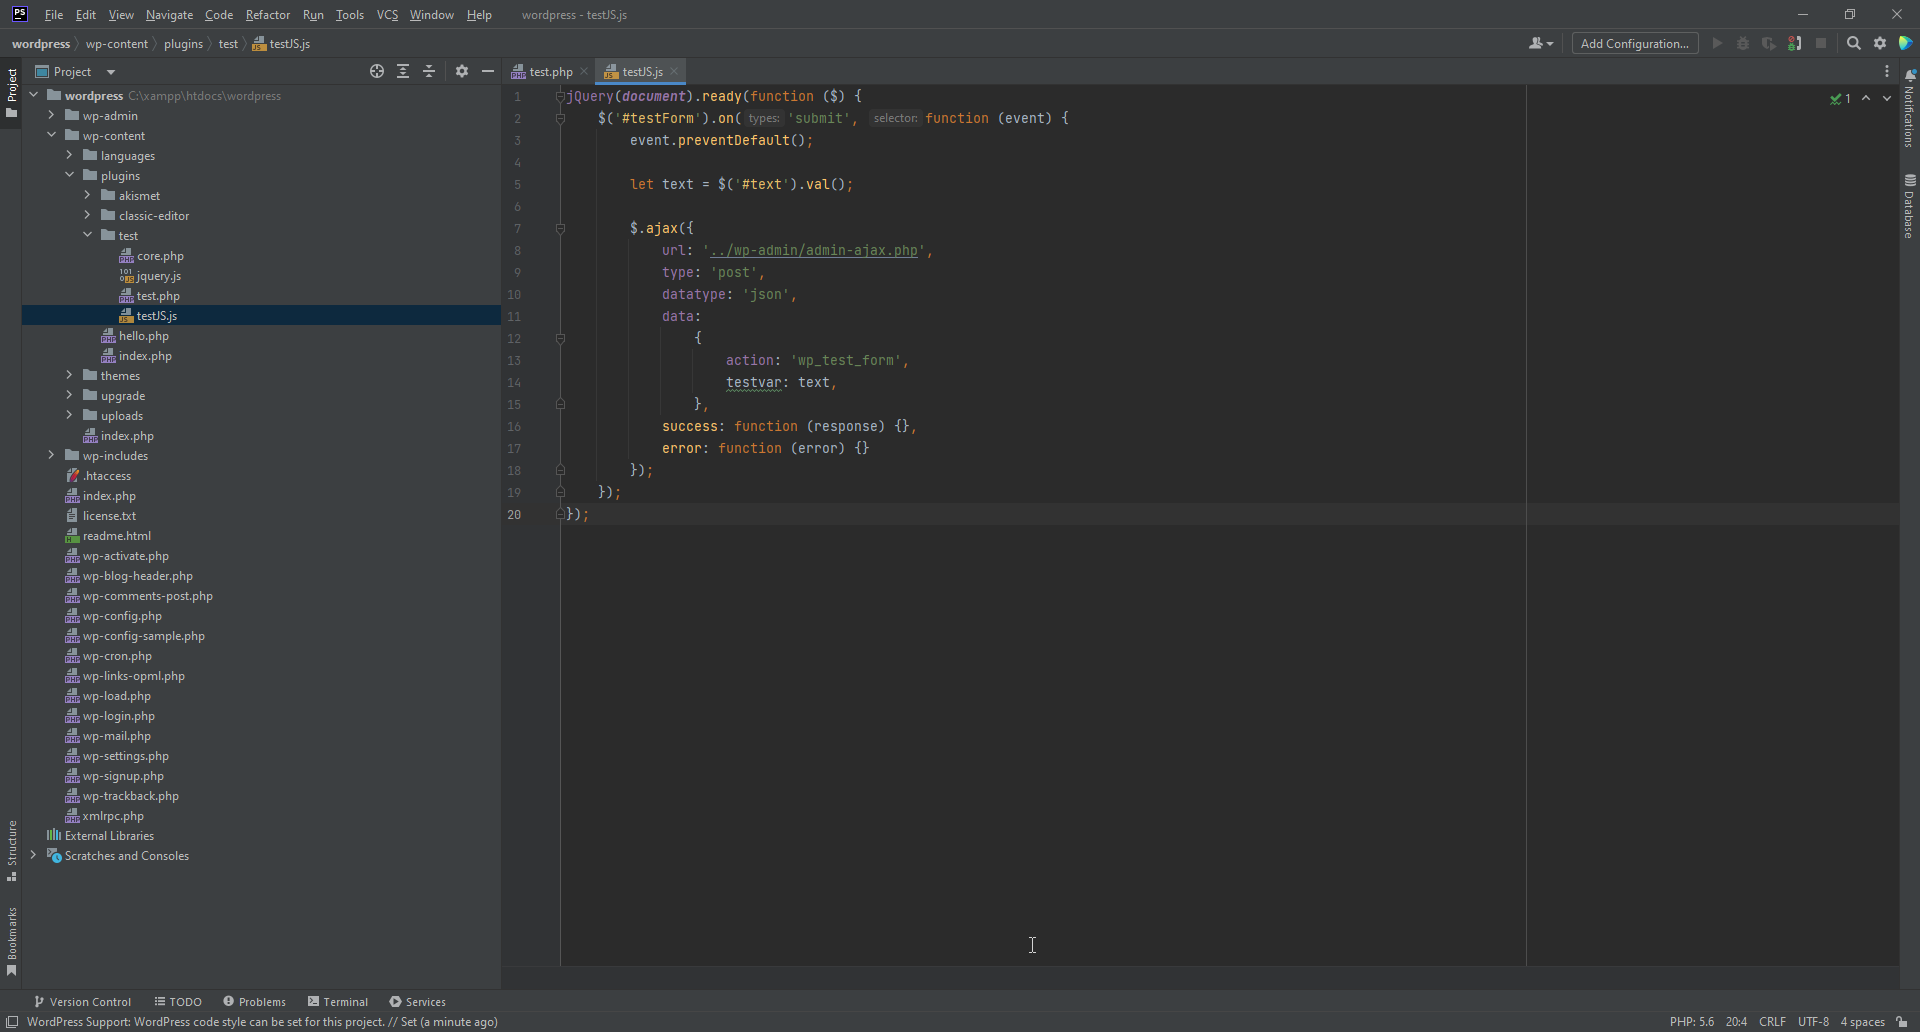The height and width of the screenshot is (1032, 1920).
Task: Click the inspections checkmark widget
Action: [1841, 98]
